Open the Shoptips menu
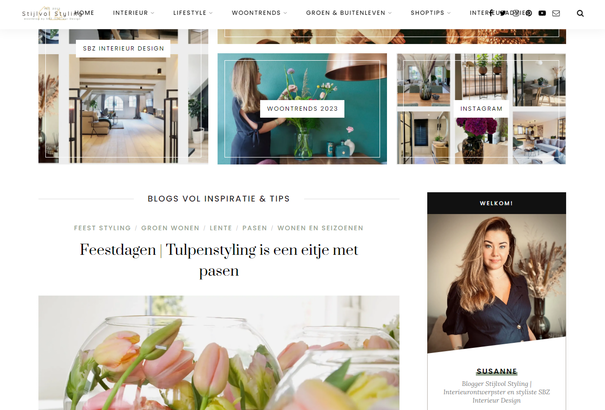Viewport: 605px width, 410px height. pos(430,13)
